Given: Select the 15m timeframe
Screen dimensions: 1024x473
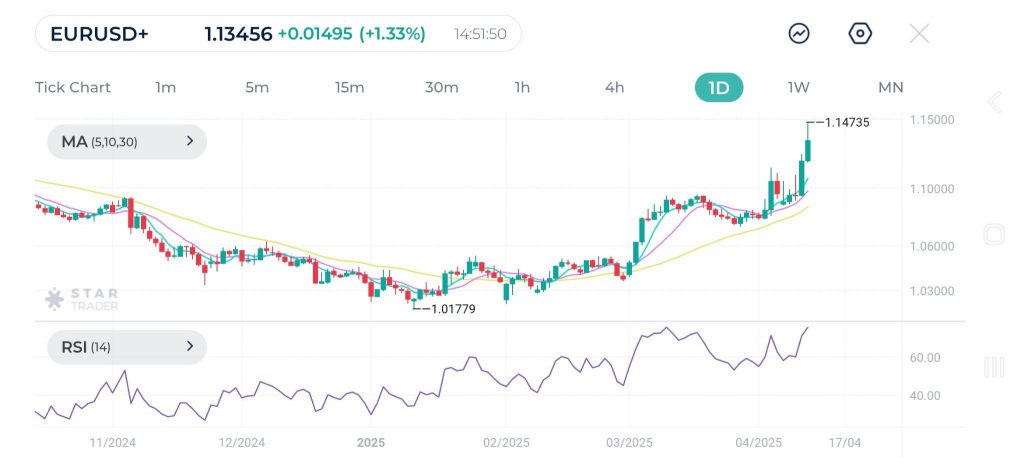Looking at the screenshot, I should click(349, 88).
